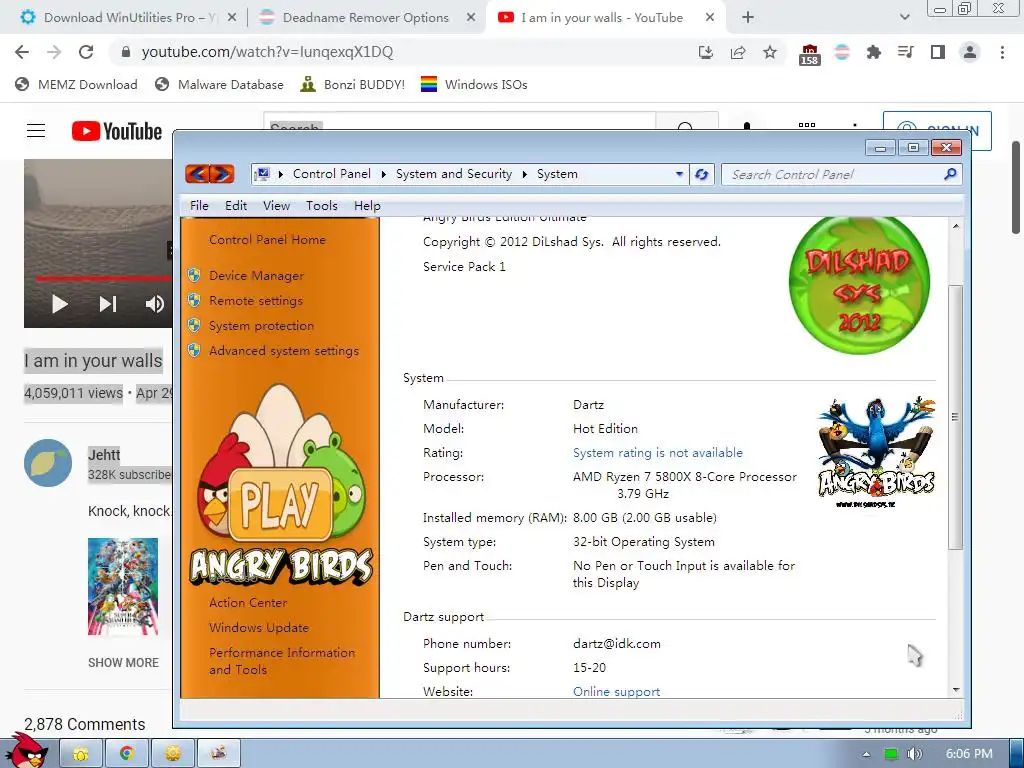Click the Search Control Panel magnifier icon
Image resolution: width=1024 pixels, height=768 pixels.
(950, 174)
